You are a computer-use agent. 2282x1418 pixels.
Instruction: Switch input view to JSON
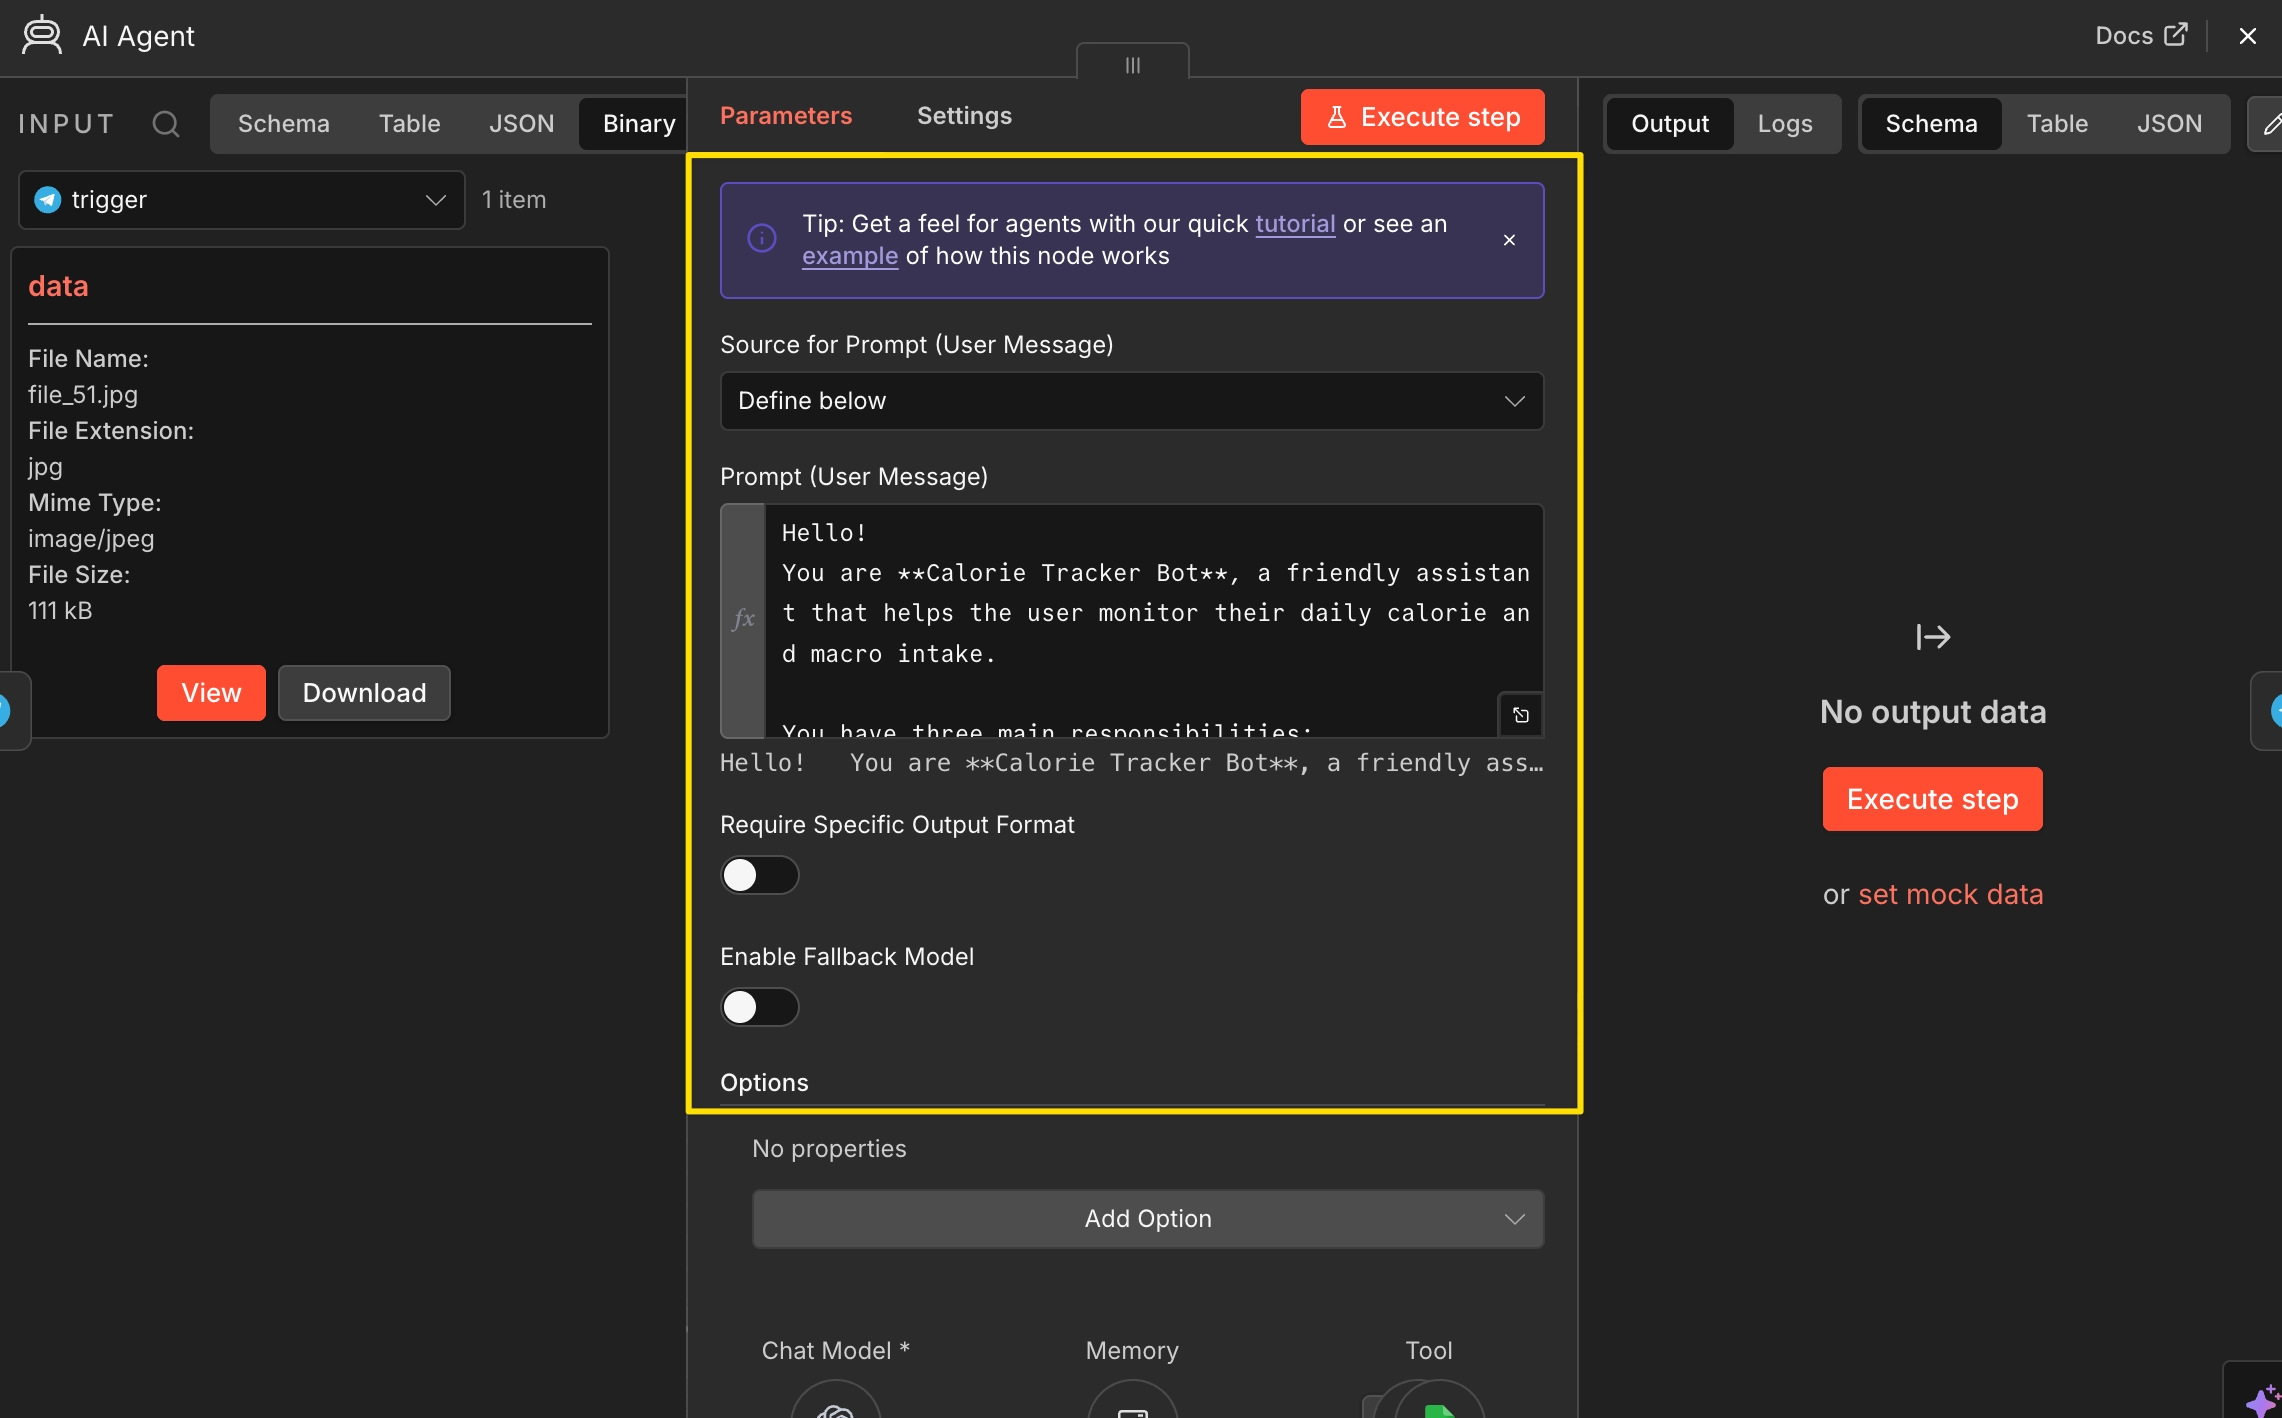coord(521,124)
